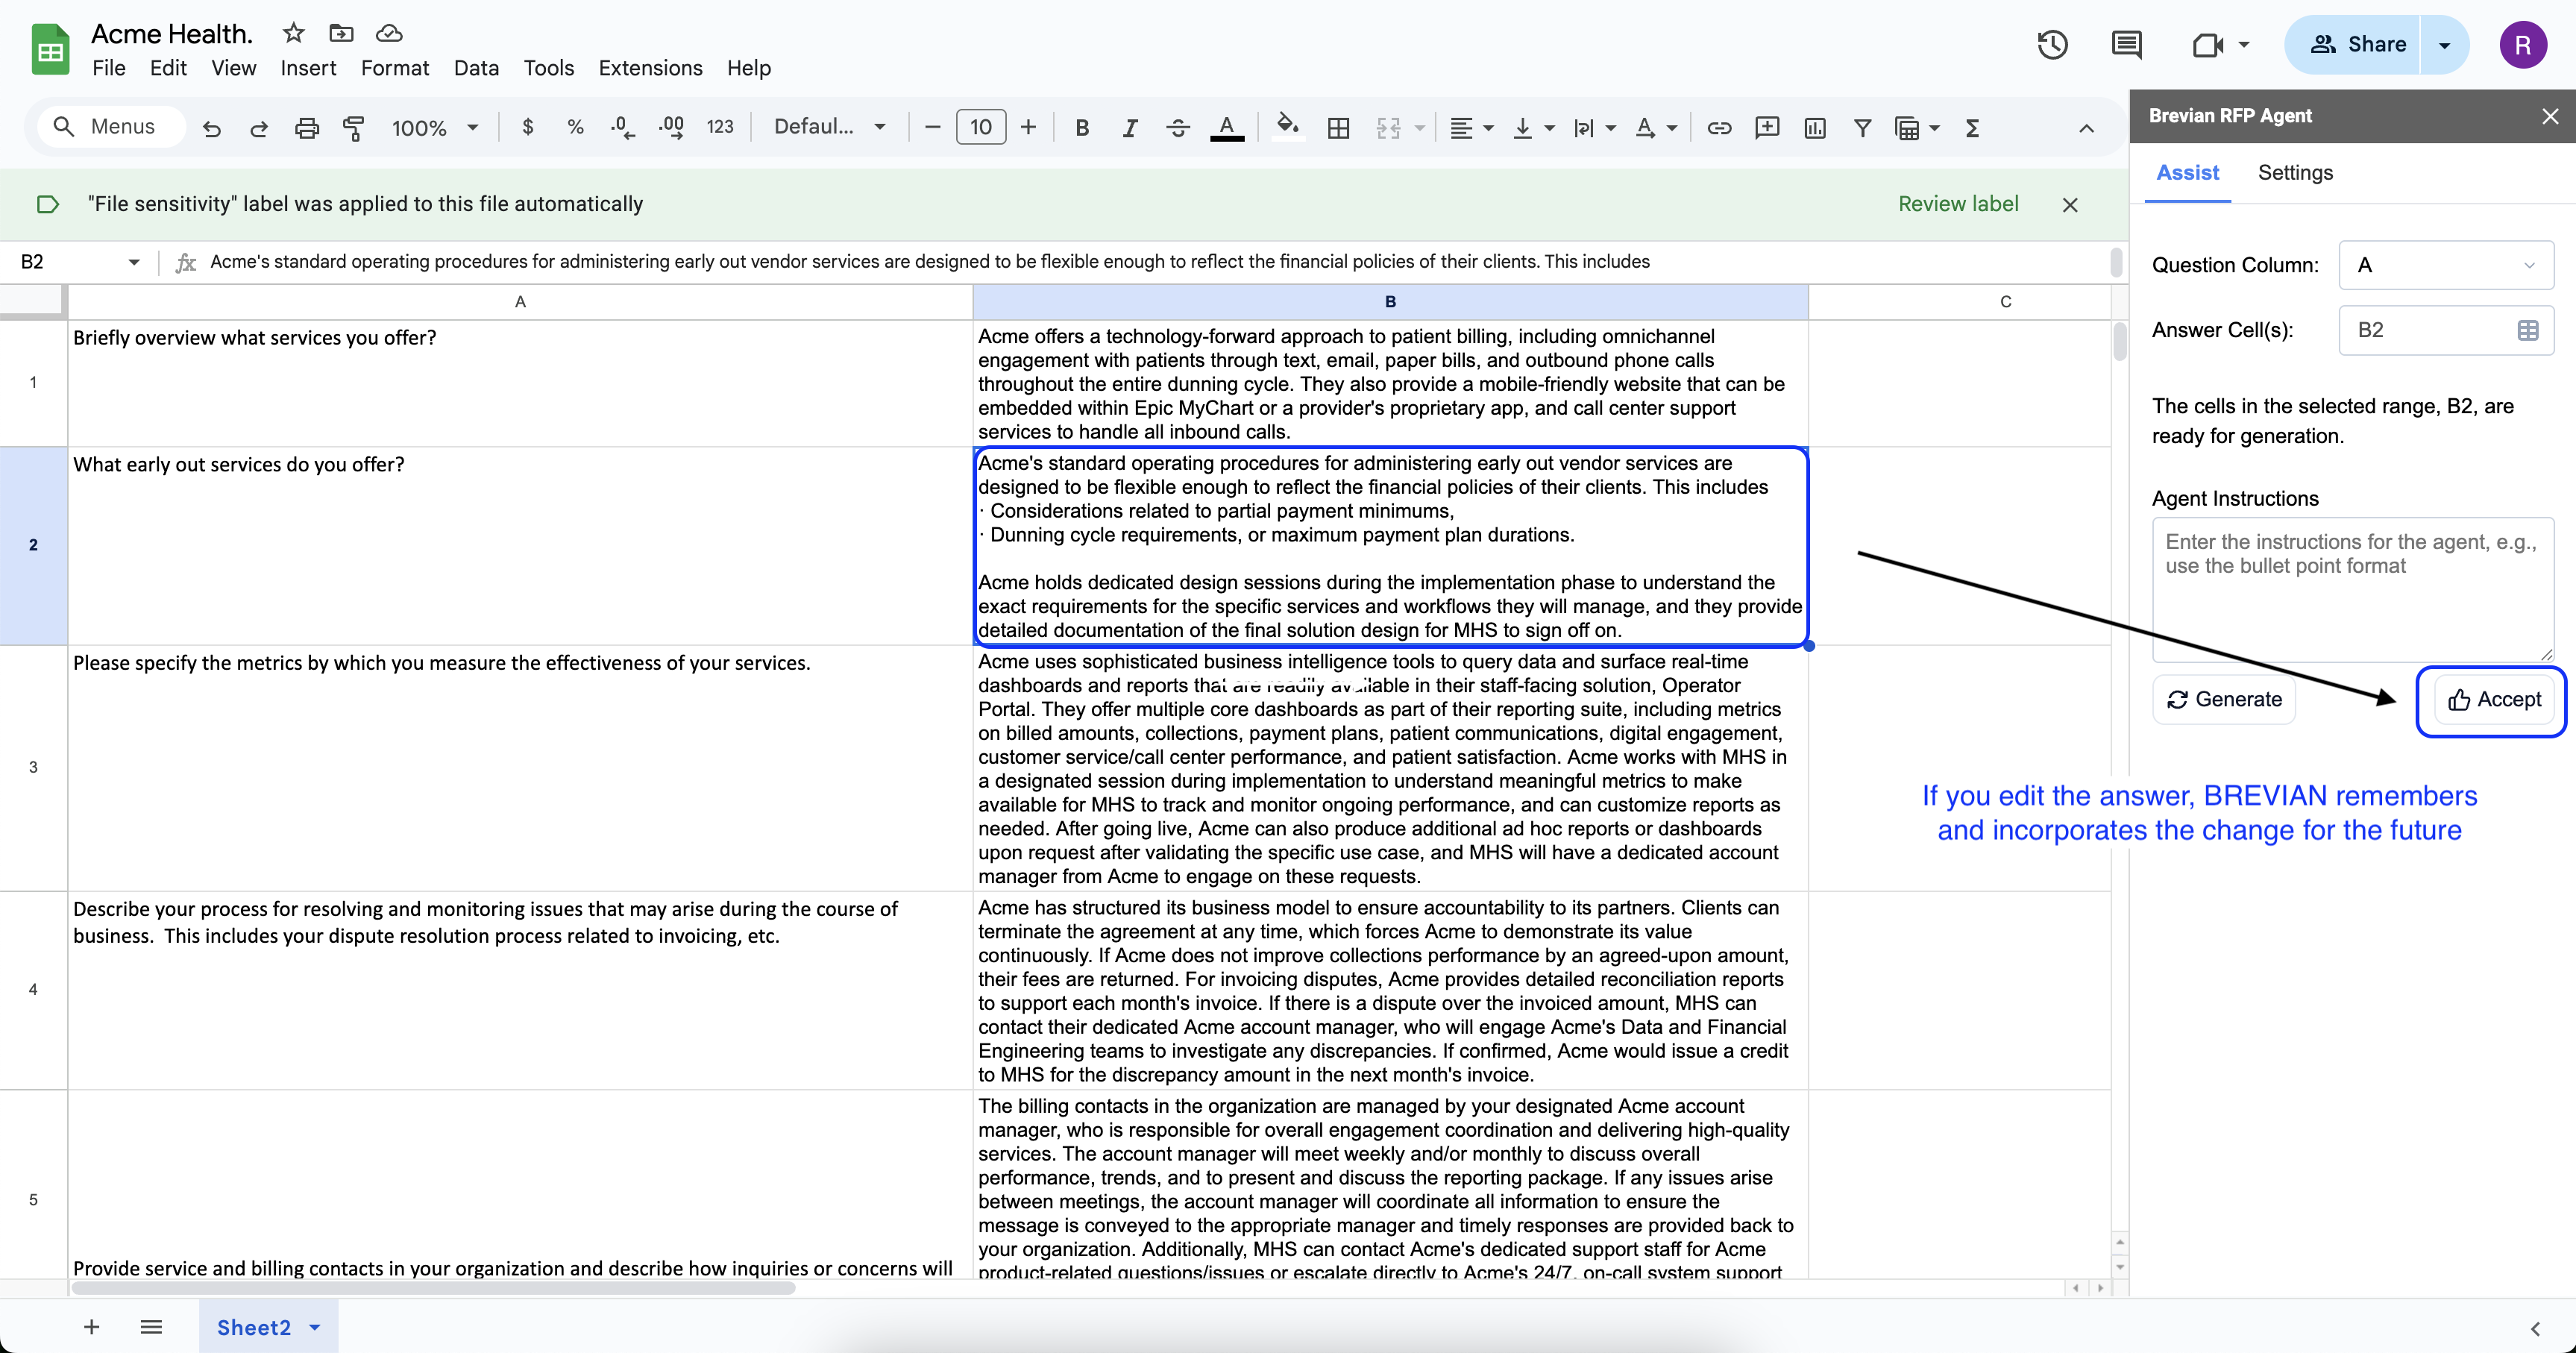Open the File menu
This screenshot has width=2576, height=1353.
pyautogui.click(x=108, y=68)
